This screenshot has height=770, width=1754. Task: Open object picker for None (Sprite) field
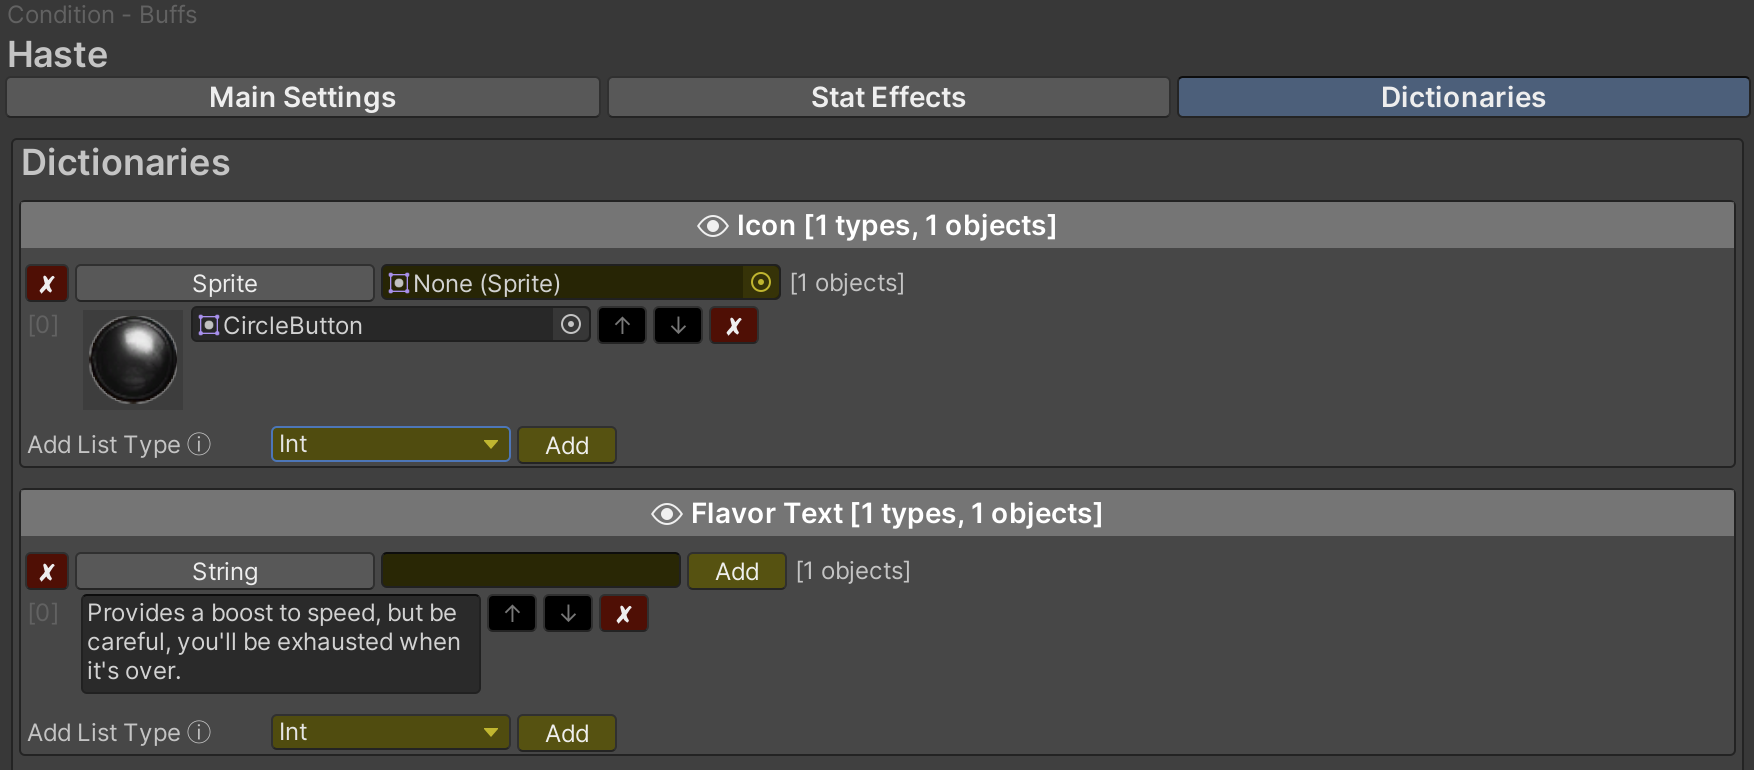(x=761, y=283)
